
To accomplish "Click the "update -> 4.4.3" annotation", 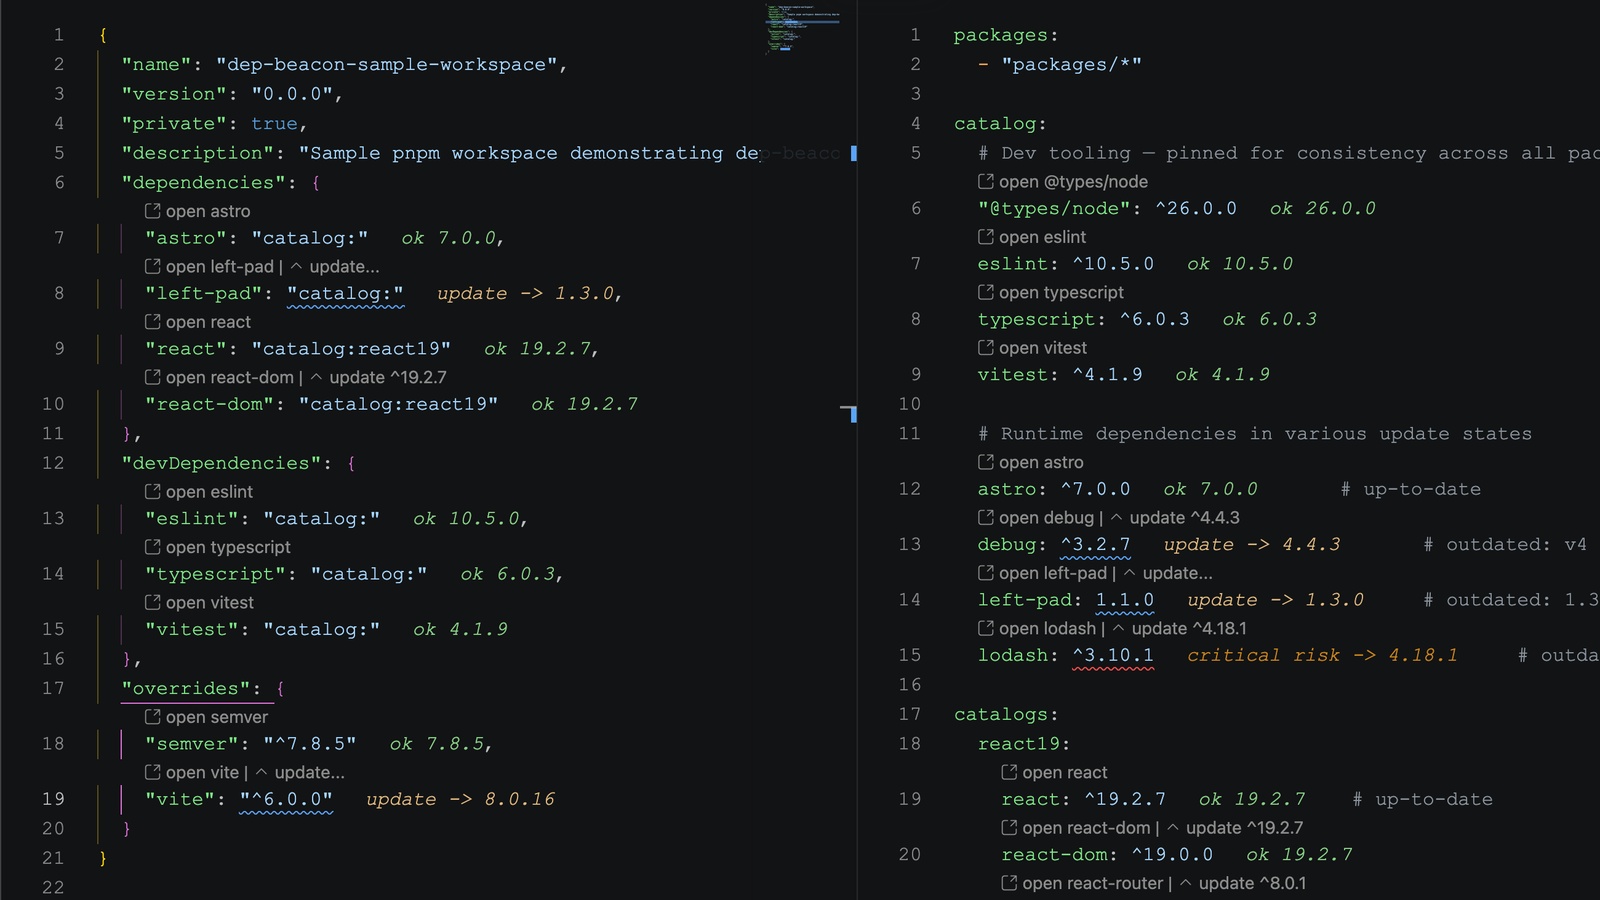I will [x=1252, y=544].
